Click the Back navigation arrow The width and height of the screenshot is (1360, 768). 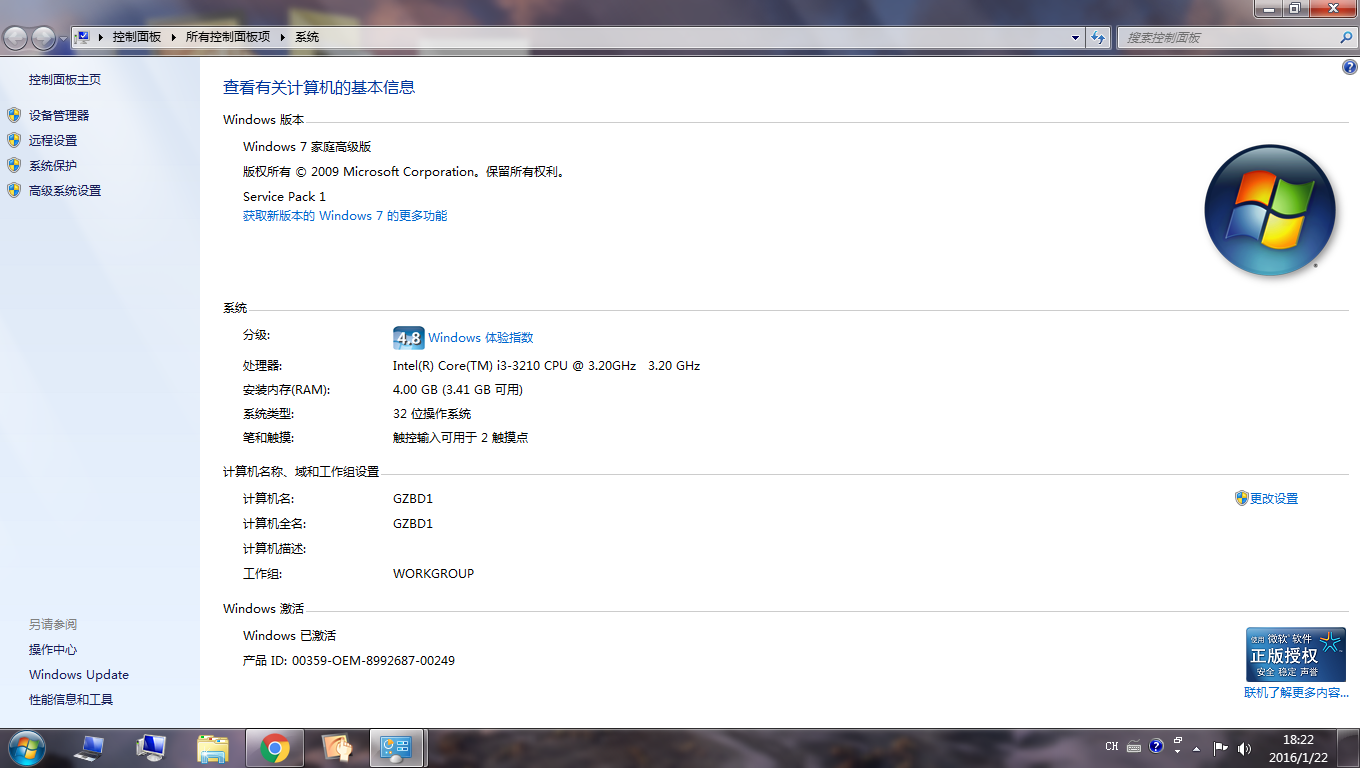pyautogui.click(x=16, y=38)
